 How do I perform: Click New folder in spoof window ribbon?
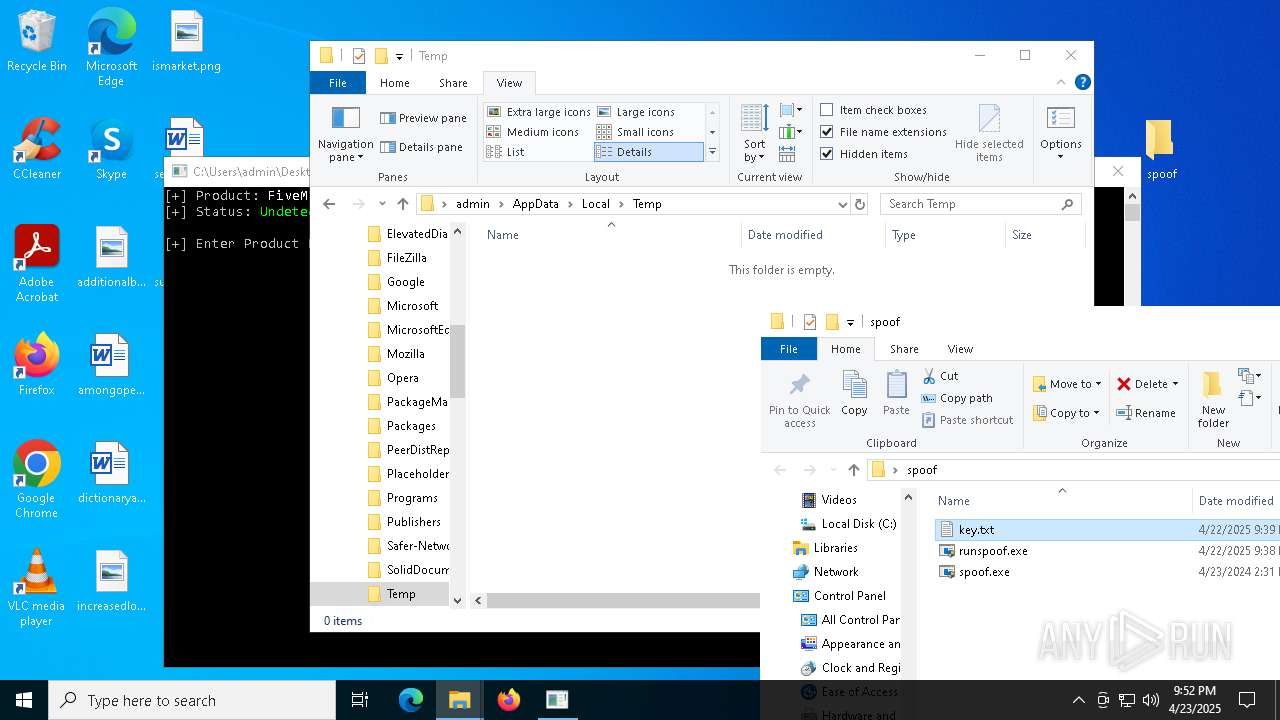[x=1213, y=400]
